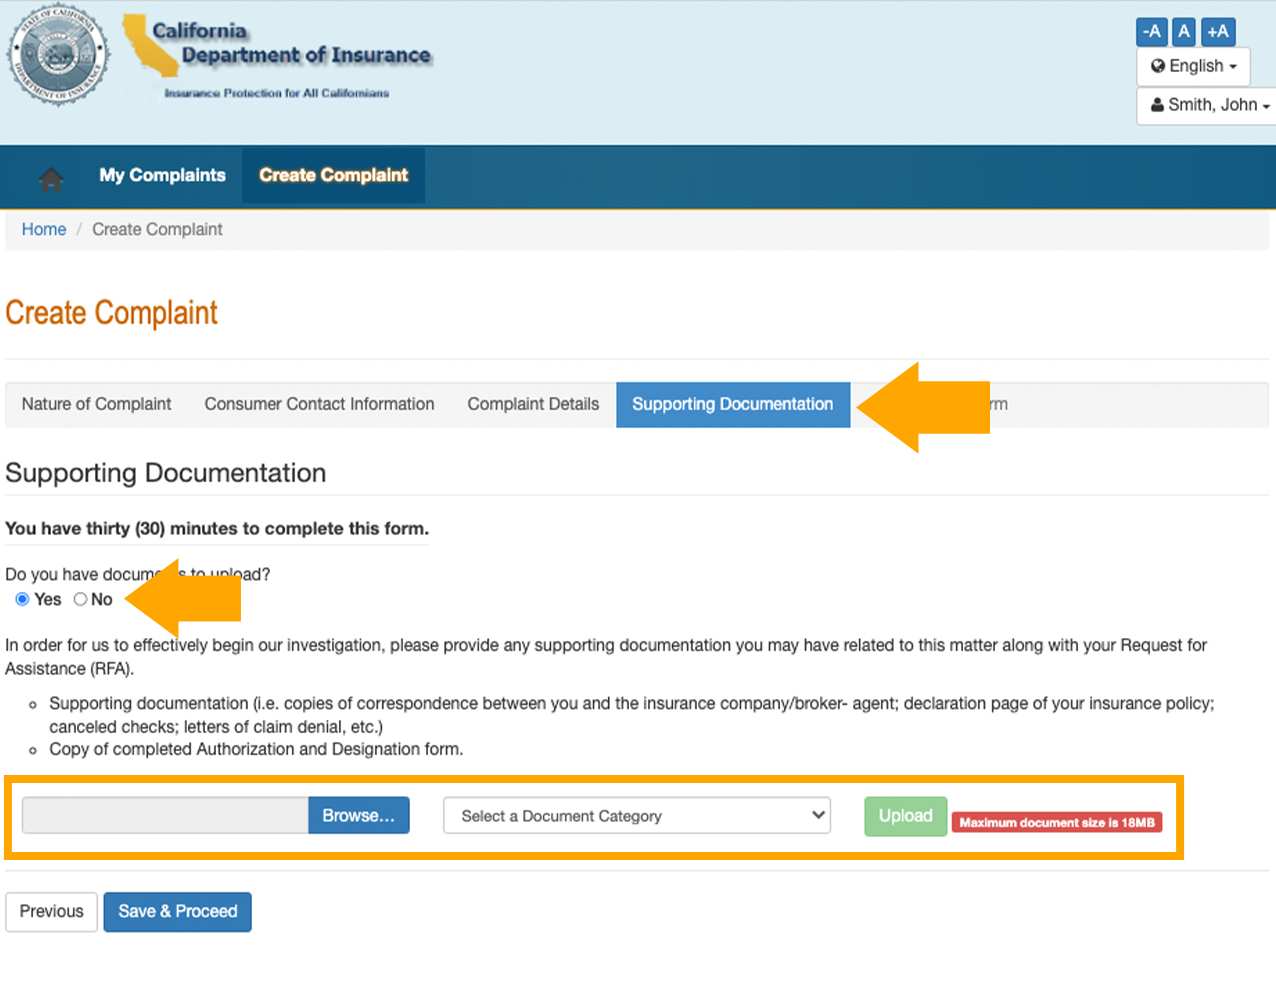Click the Previous button

click(52, 912)
